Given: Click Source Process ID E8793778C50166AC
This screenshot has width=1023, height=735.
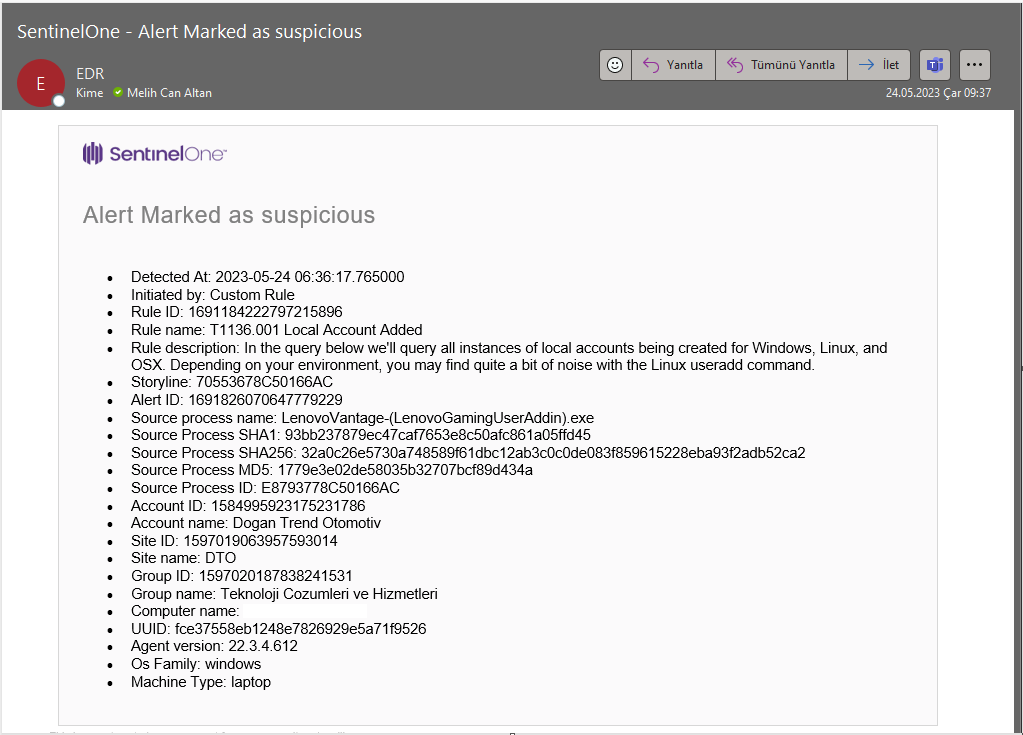Looking at the screenshot, I should pos(265,488).
